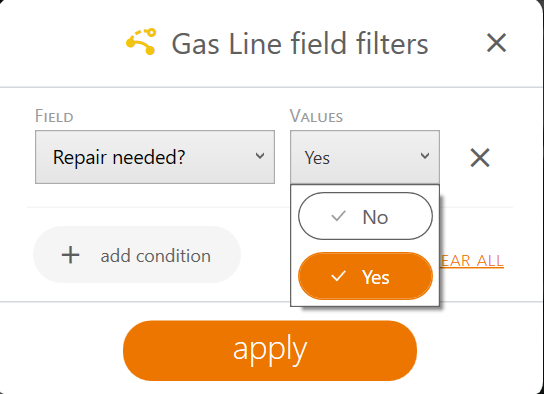Close the Gas Line field filters dialog
This screenshot has width=544, height=394.
(x=496, y=43)
